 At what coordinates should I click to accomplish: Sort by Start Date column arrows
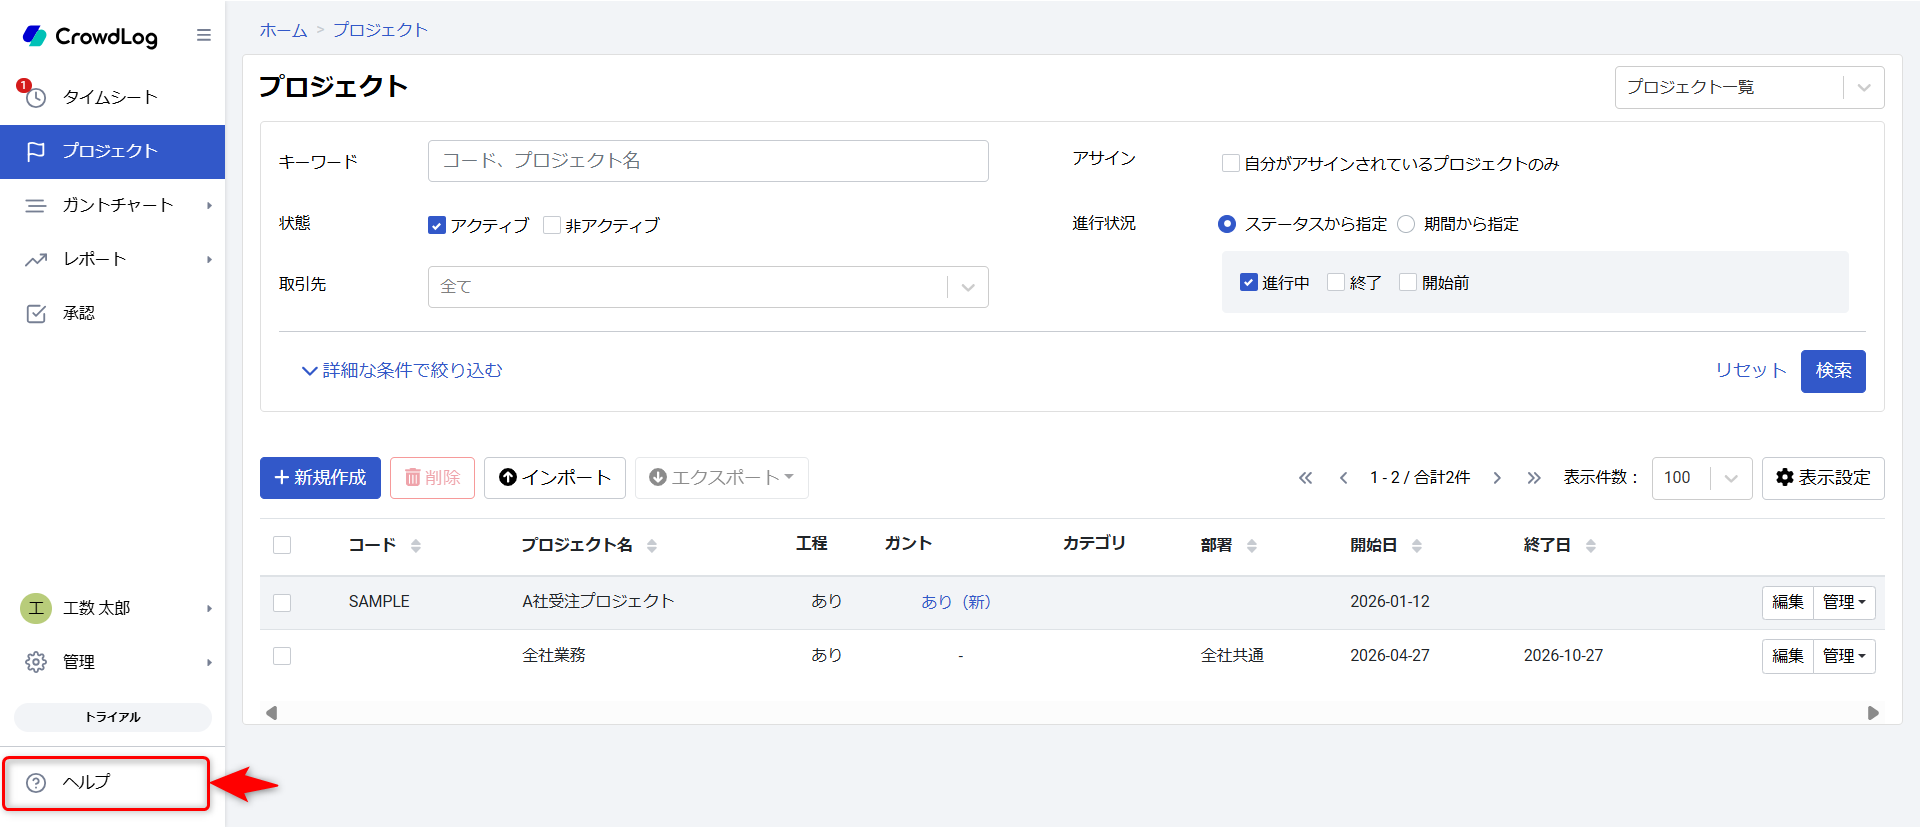(x=1416, y=545)
